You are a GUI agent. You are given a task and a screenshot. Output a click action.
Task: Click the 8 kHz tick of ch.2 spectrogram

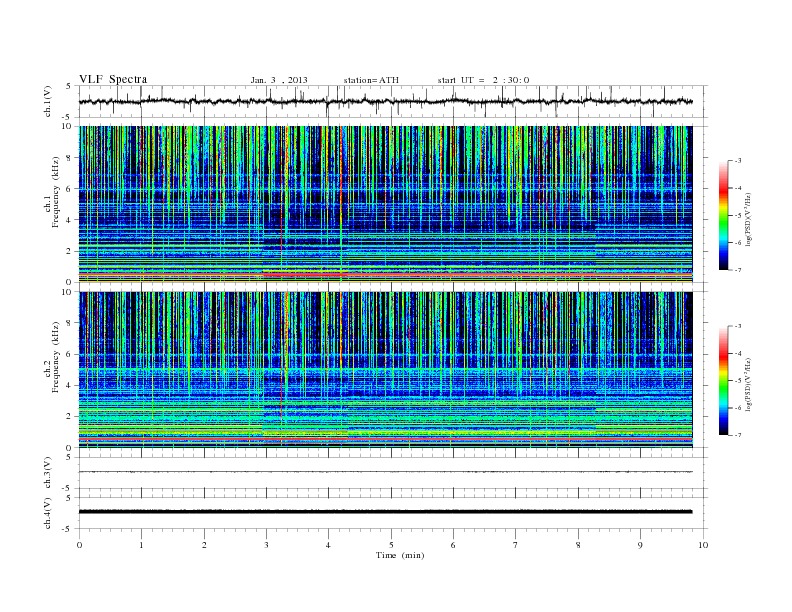69,323
